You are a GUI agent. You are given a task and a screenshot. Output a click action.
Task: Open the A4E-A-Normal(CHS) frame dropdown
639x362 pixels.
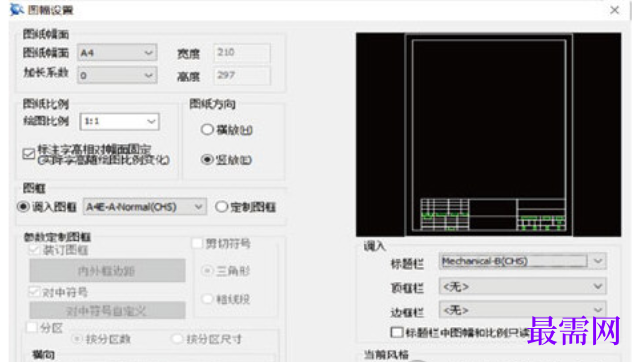pyautogui.click(x=145, y=207)
